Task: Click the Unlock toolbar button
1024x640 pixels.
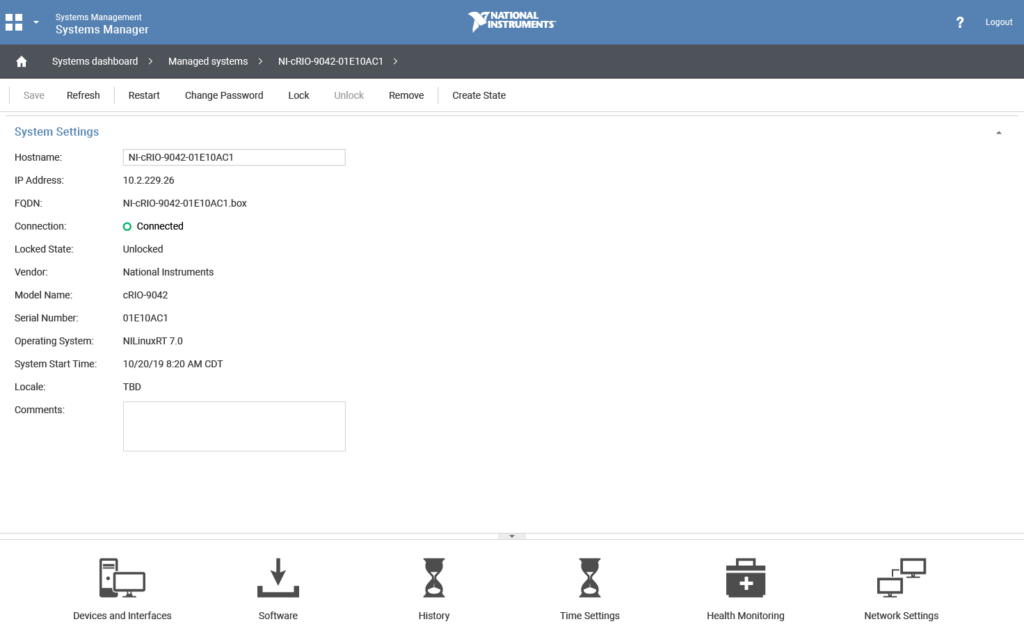Action: click(x=349, y=95)
